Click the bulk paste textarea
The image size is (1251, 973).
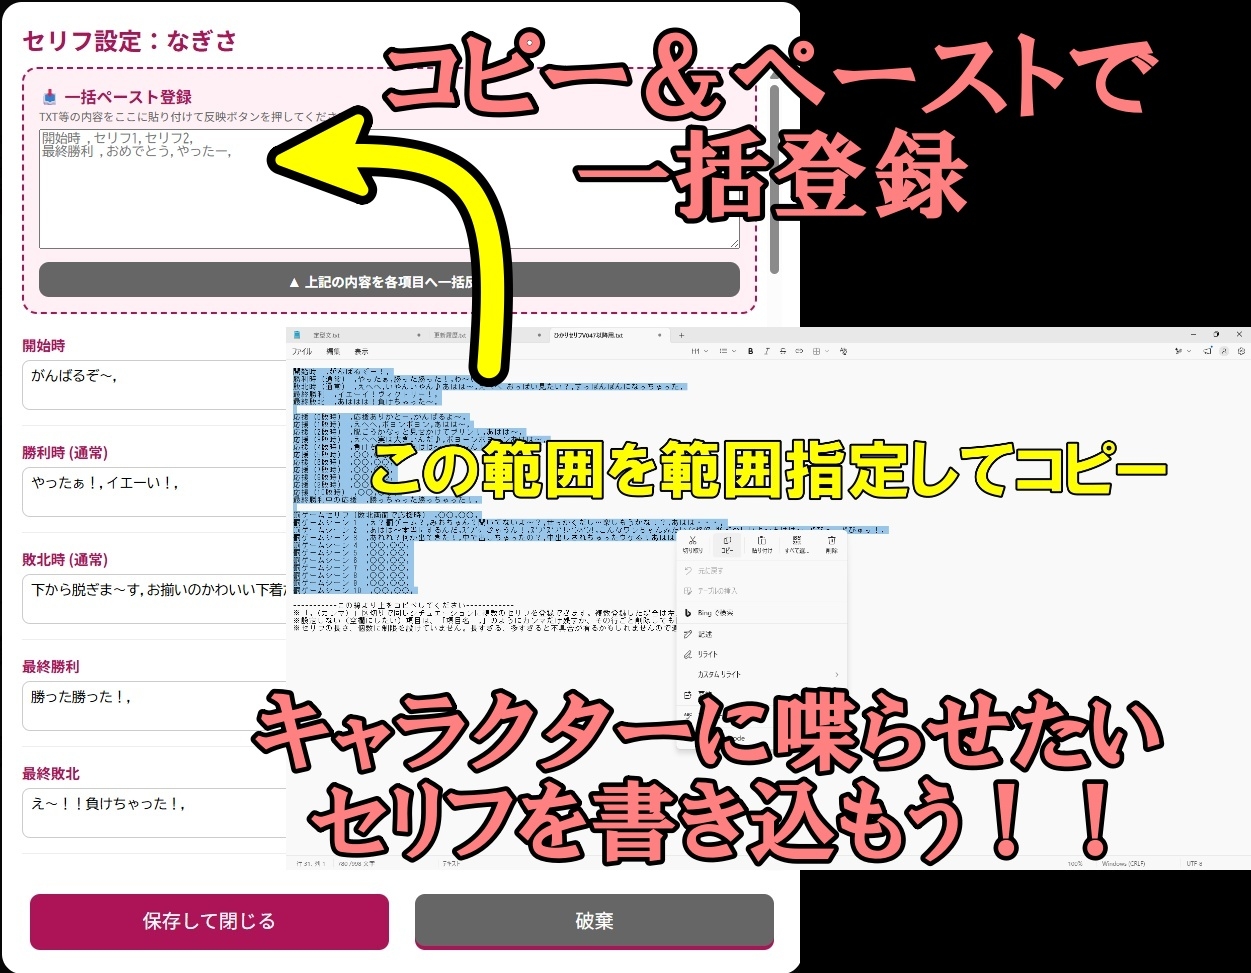[389, 188]
